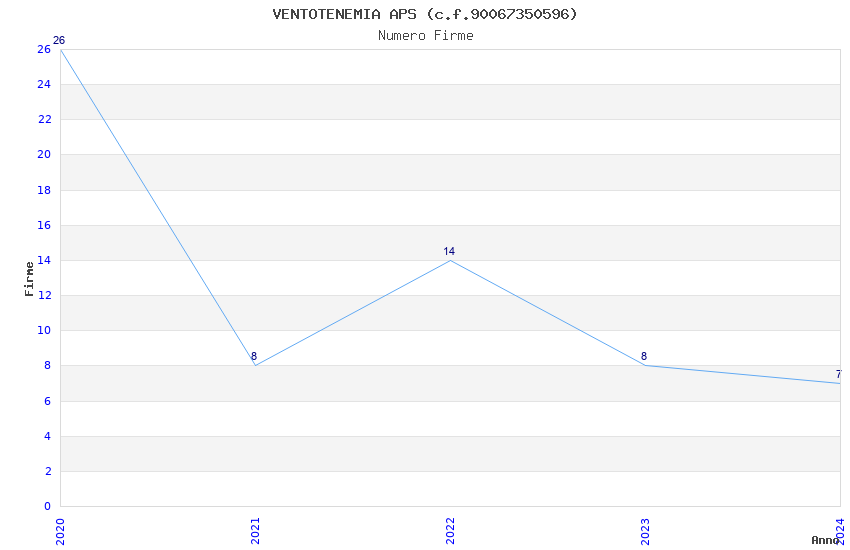Click the data point labeled 26

[60, 49]
